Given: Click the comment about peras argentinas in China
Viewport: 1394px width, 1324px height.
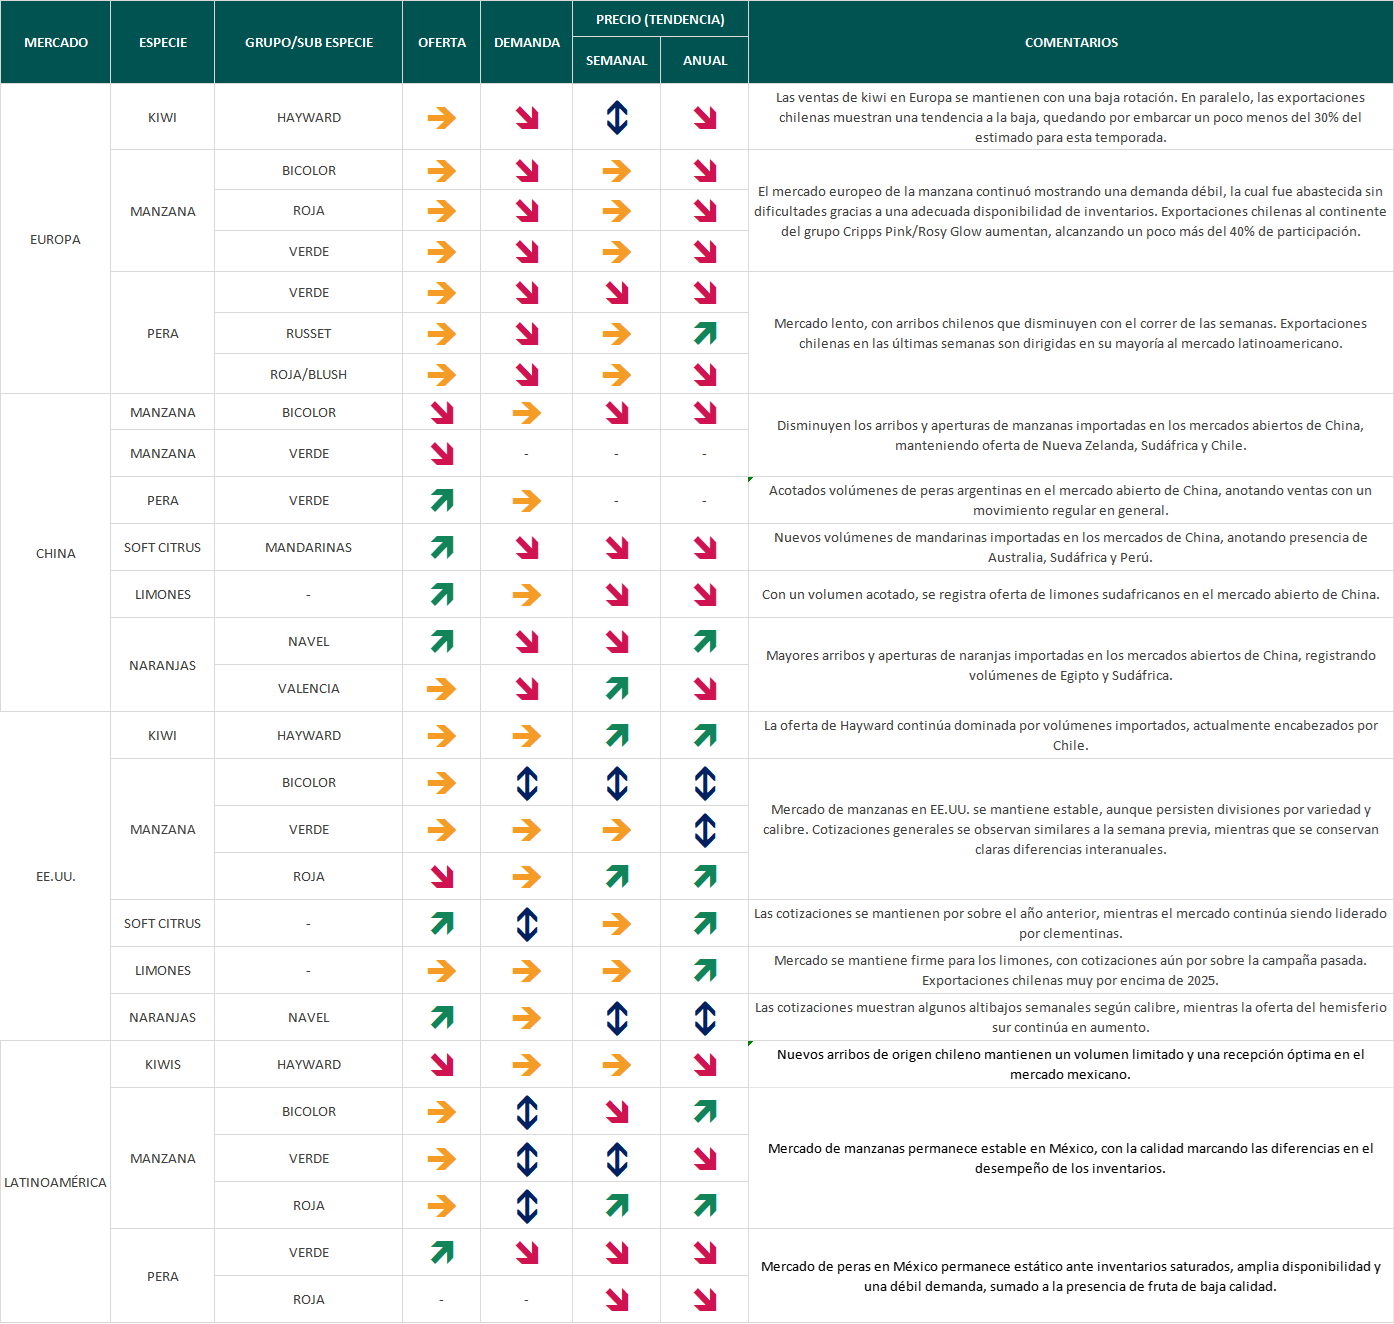Looking at the screenshot, I should tap(1071, 500).
